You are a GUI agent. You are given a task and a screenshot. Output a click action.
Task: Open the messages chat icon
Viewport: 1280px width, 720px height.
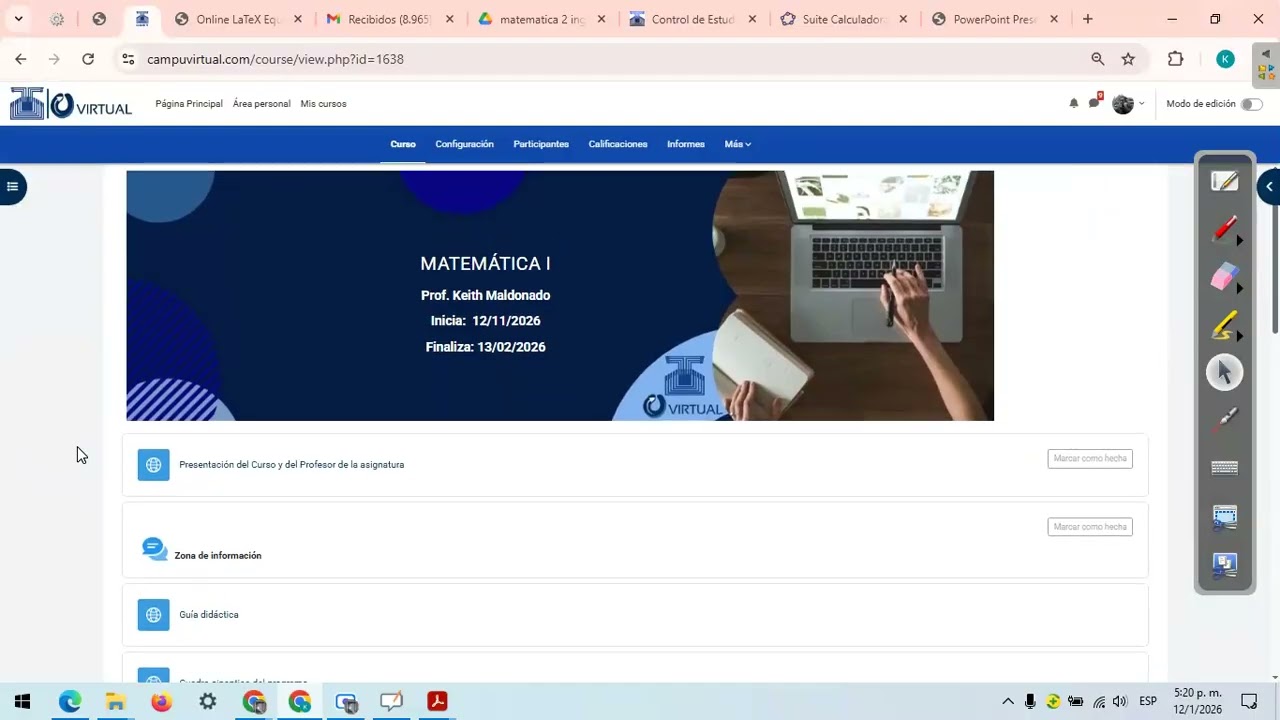1095,102
